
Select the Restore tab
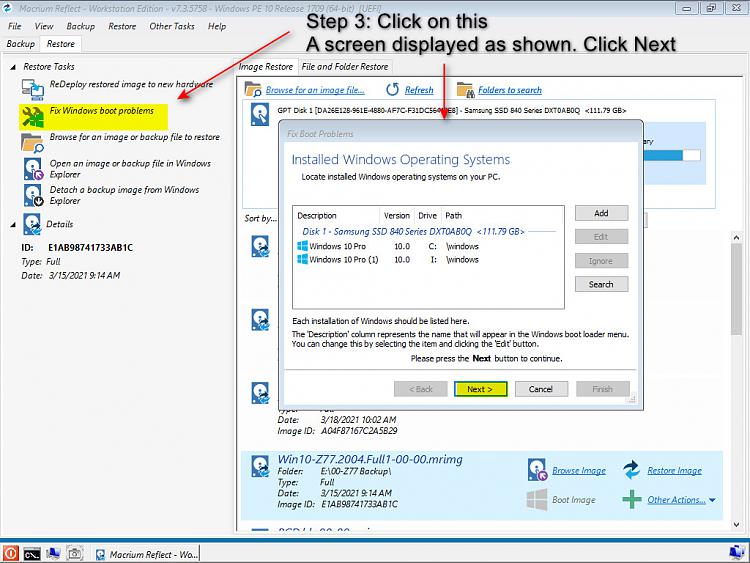[61, 44]
